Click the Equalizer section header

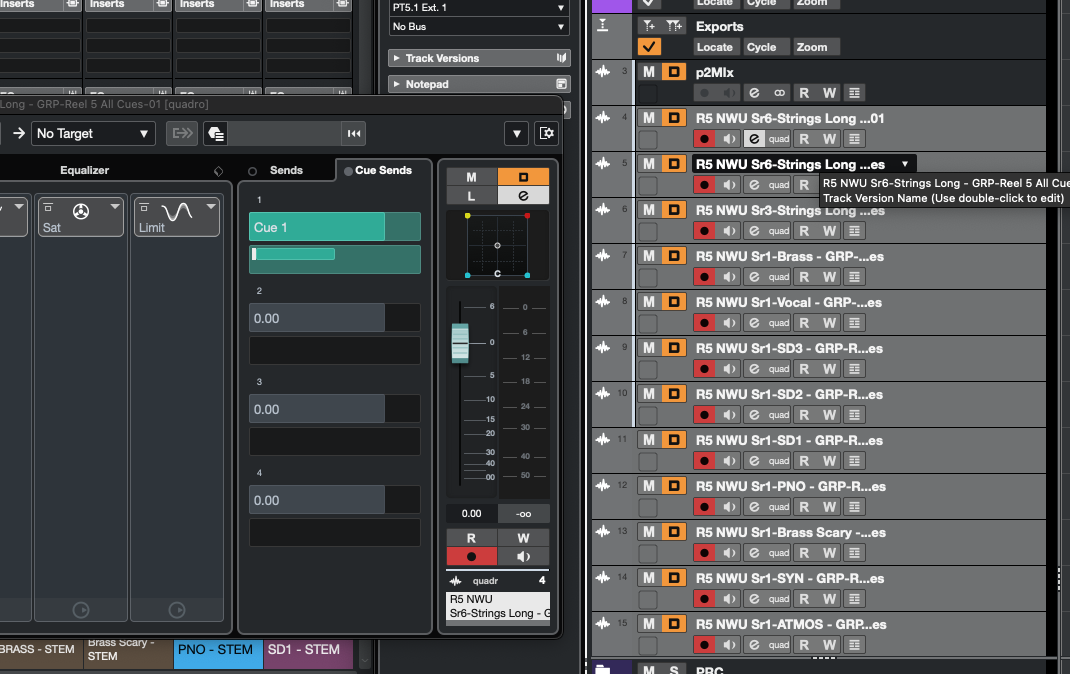pos(84,170)
